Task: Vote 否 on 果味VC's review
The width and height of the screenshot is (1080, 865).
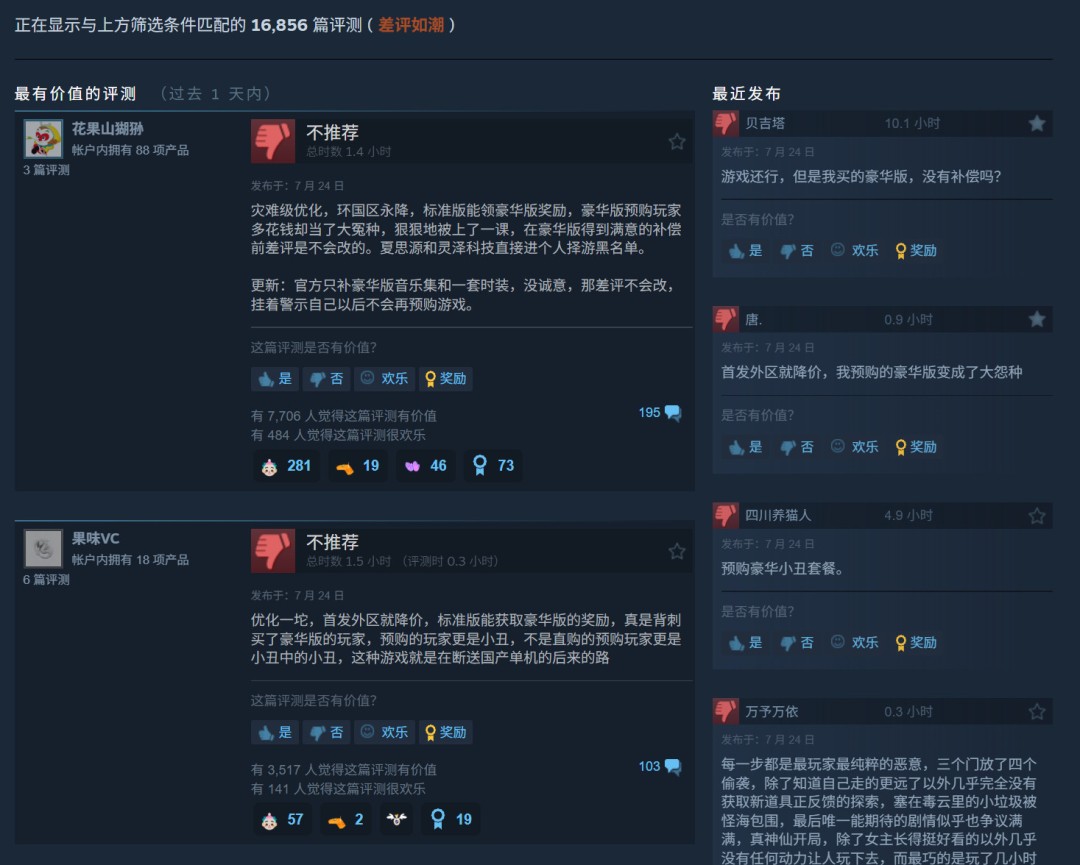Action: point(326,732)
